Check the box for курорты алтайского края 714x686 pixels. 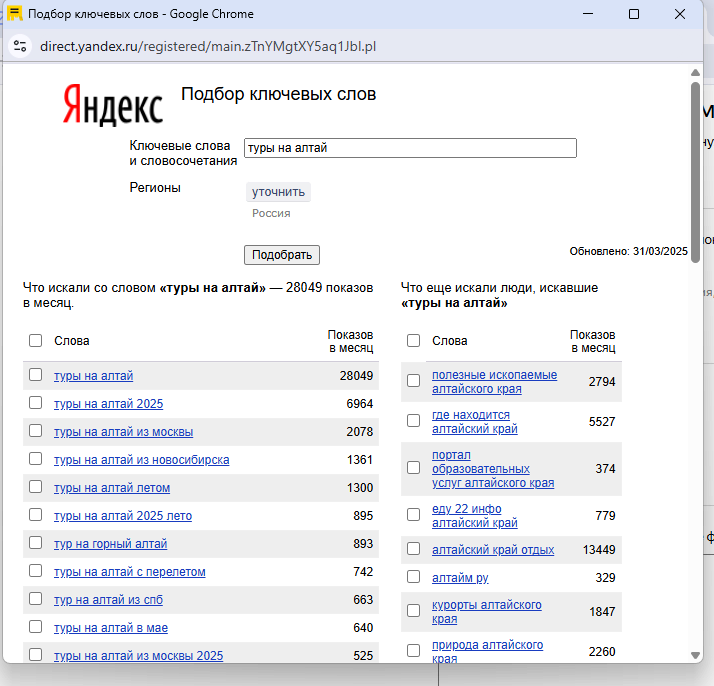(x=413, y=611)
